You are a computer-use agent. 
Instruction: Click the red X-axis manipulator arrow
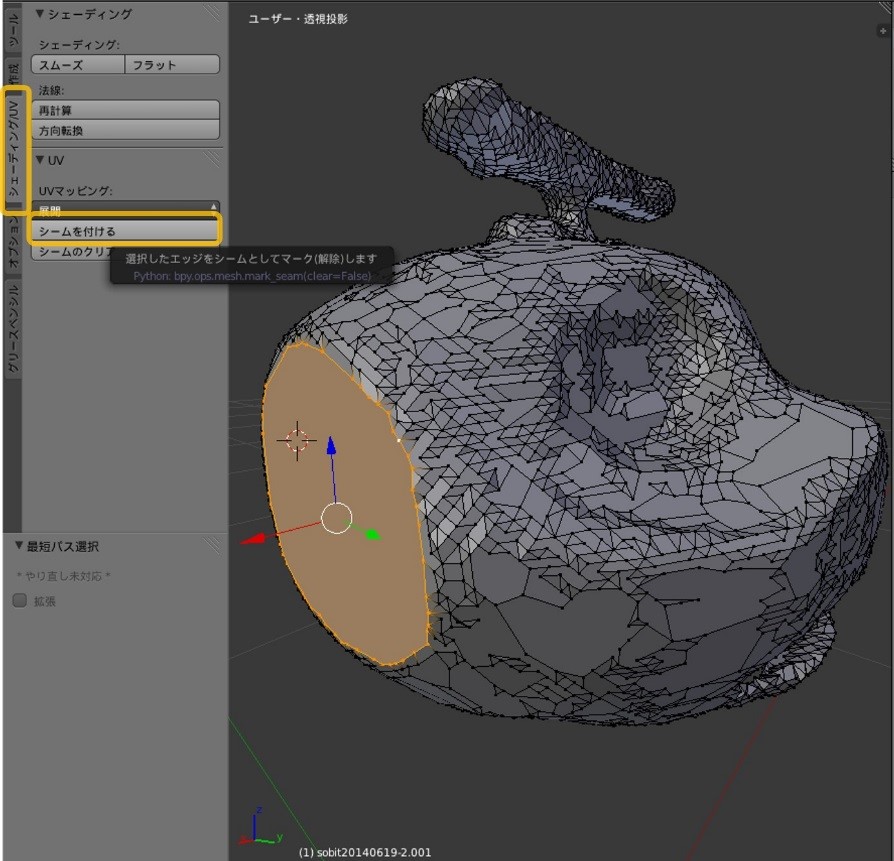(256, 538)
